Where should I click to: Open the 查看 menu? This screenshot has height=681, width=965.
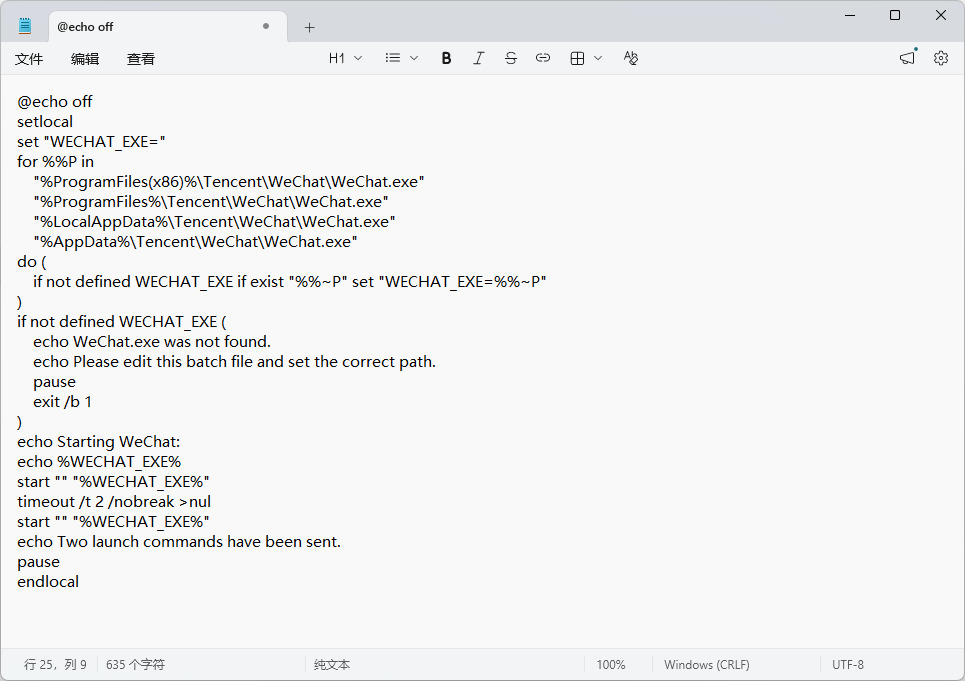pos(141,59)
